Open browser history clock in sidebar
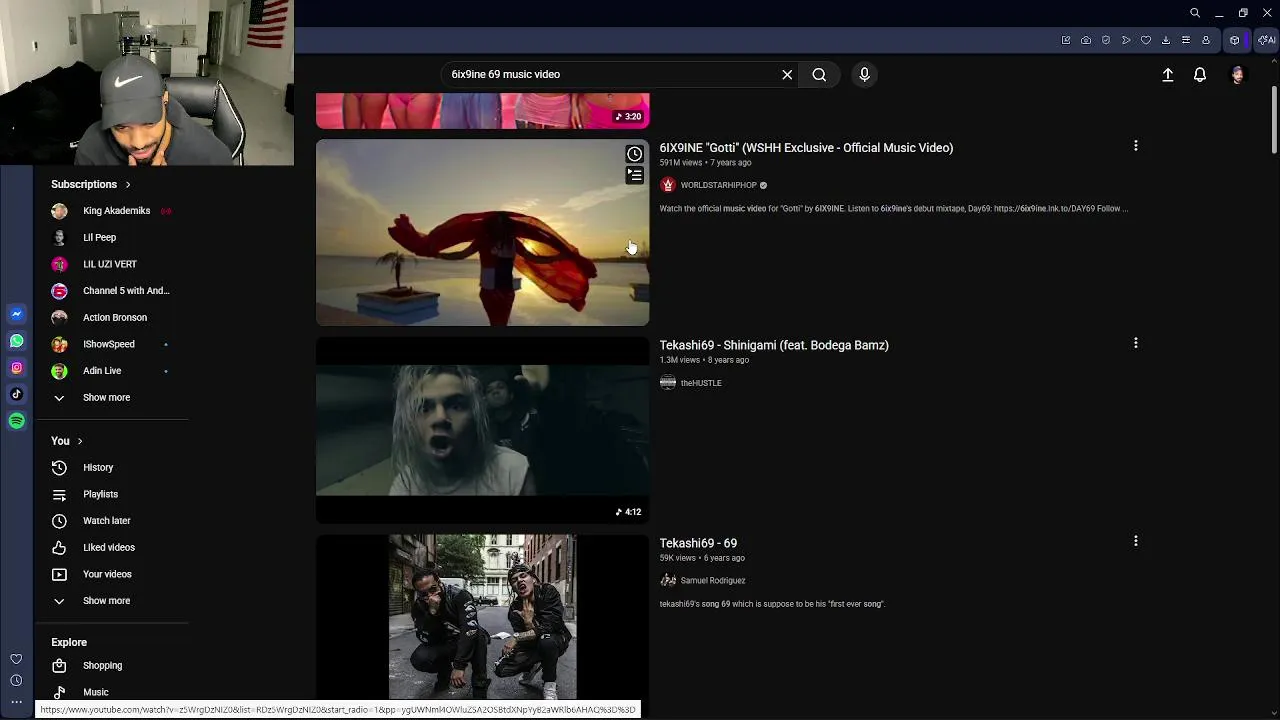The height and width of the screenshot is (720, 1280). pos(16,681)
